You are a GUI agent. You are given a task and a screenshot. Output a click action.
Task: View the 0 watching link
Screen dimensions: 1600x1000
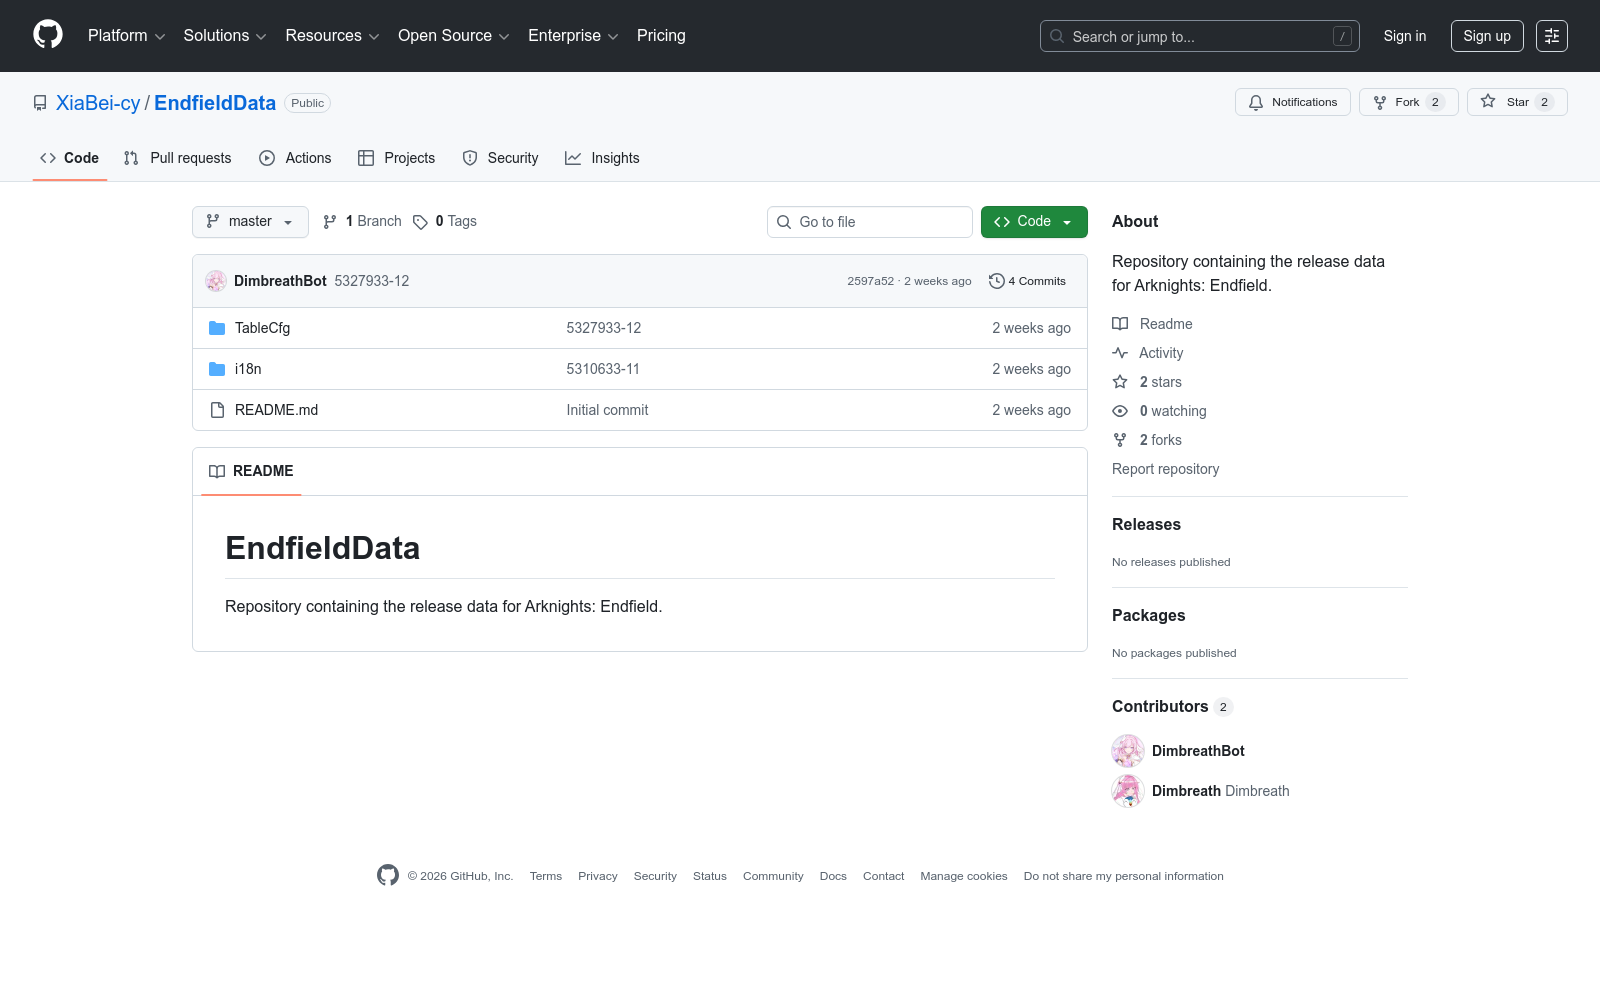[1160, 411]
